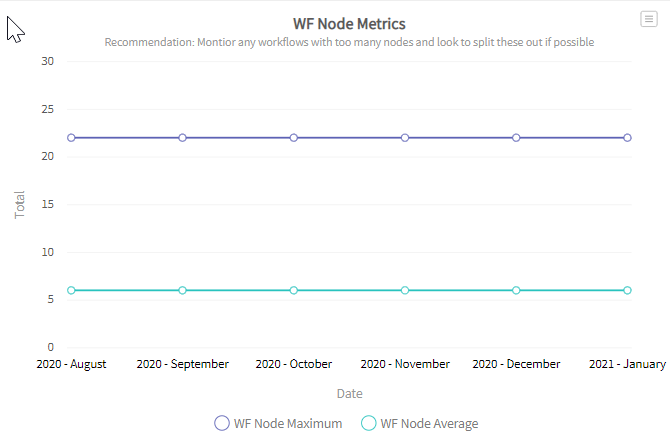
Task: Select WF Node Maximum point for 2020 - October
Action: (x=294, y=137)
